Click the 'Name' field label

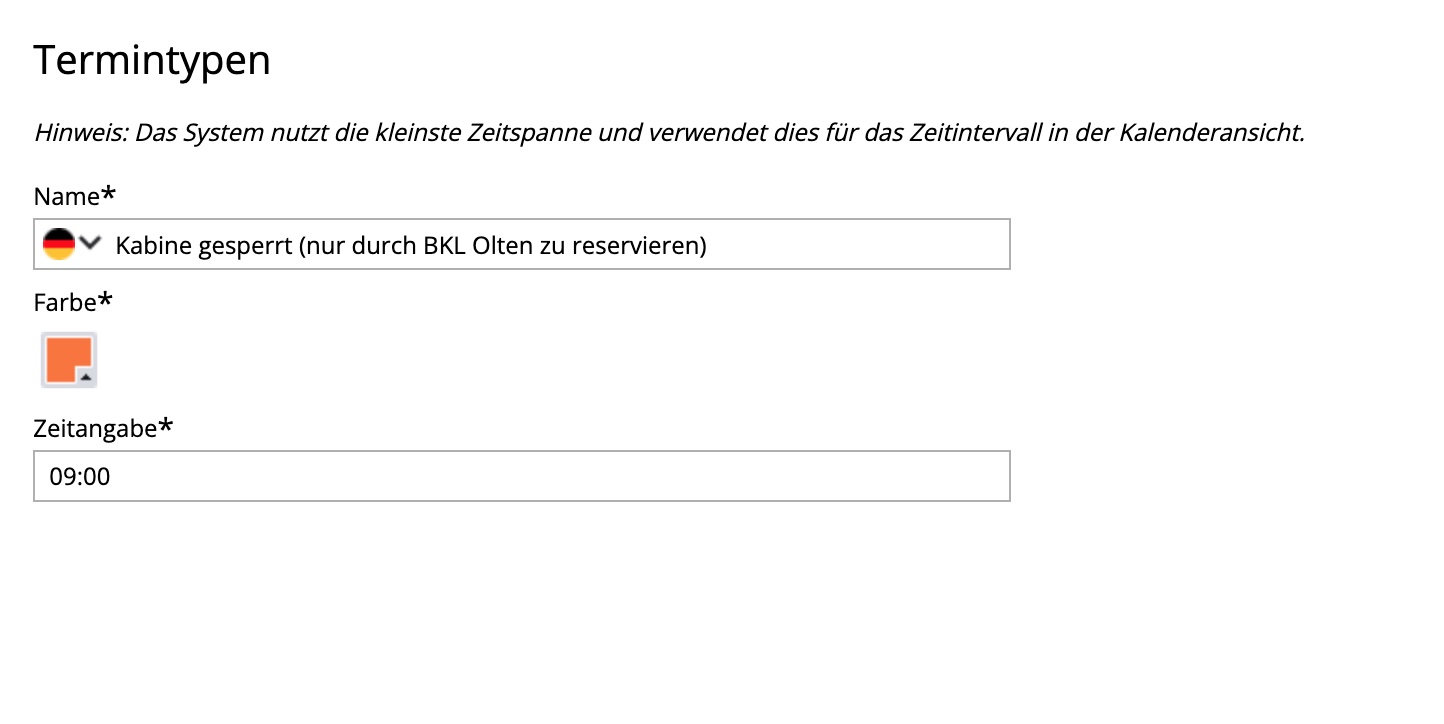66,197
